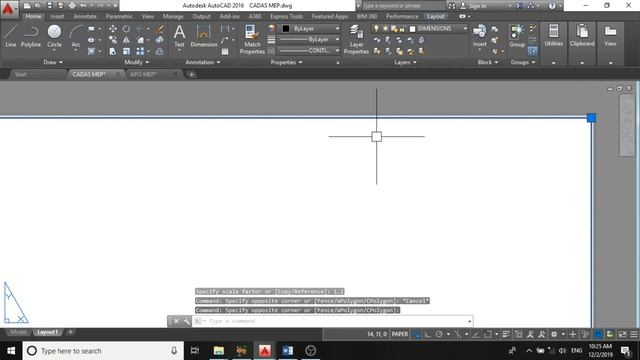Select the Copy tool in Modify panel

(113, 40)
